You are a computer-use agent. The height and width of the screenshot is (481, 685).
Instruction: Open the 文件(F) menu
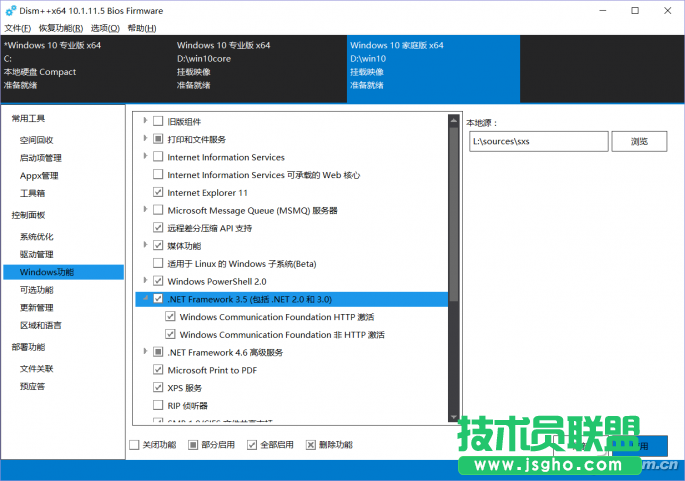click(18, 28)
